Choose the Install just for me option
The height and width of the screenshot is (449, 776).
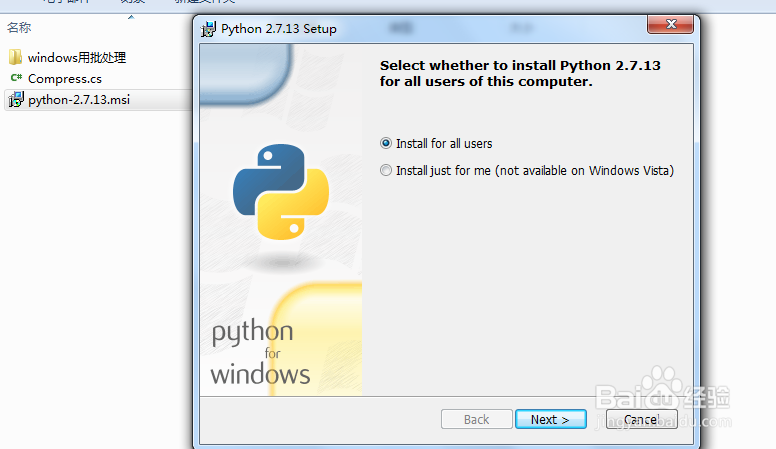(387, 171)
